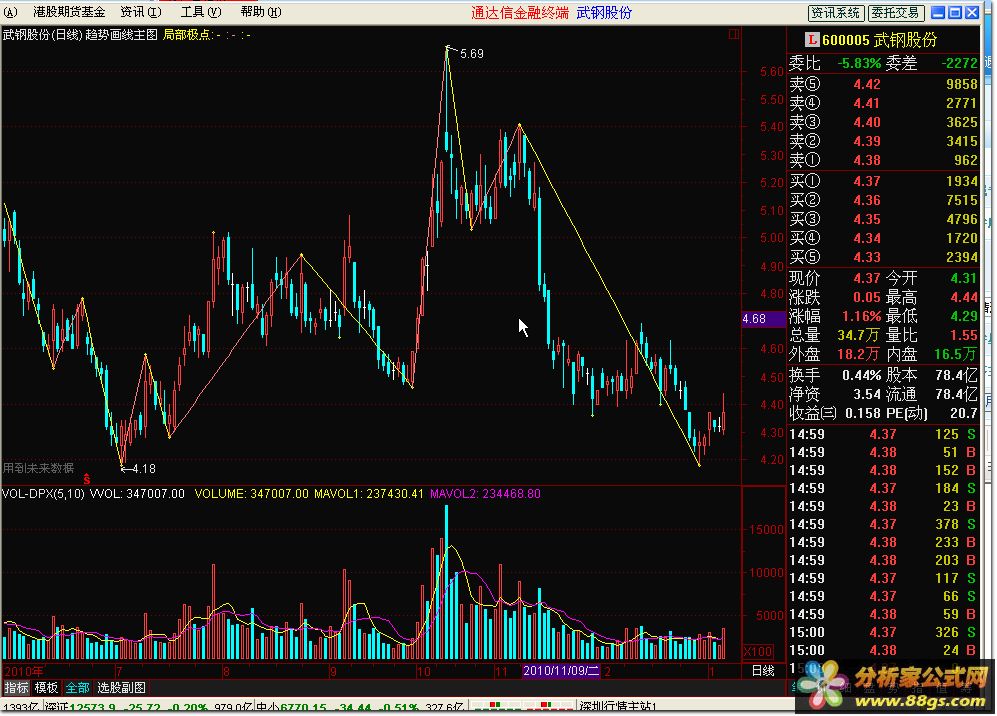The width and height of the screenshot is (997, 716).
Task: Click the 委托交易 button
Action: [895, 13]
